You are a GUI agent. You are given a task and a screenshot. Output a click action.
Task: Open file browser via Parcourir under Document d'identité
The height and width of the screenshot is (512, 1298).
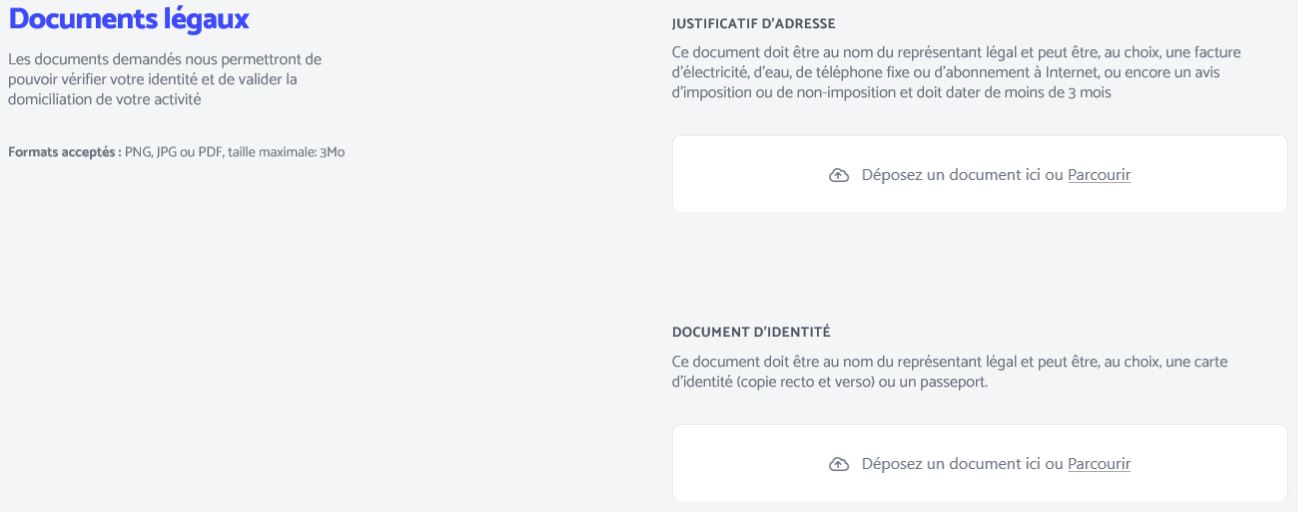[1099, 464]
